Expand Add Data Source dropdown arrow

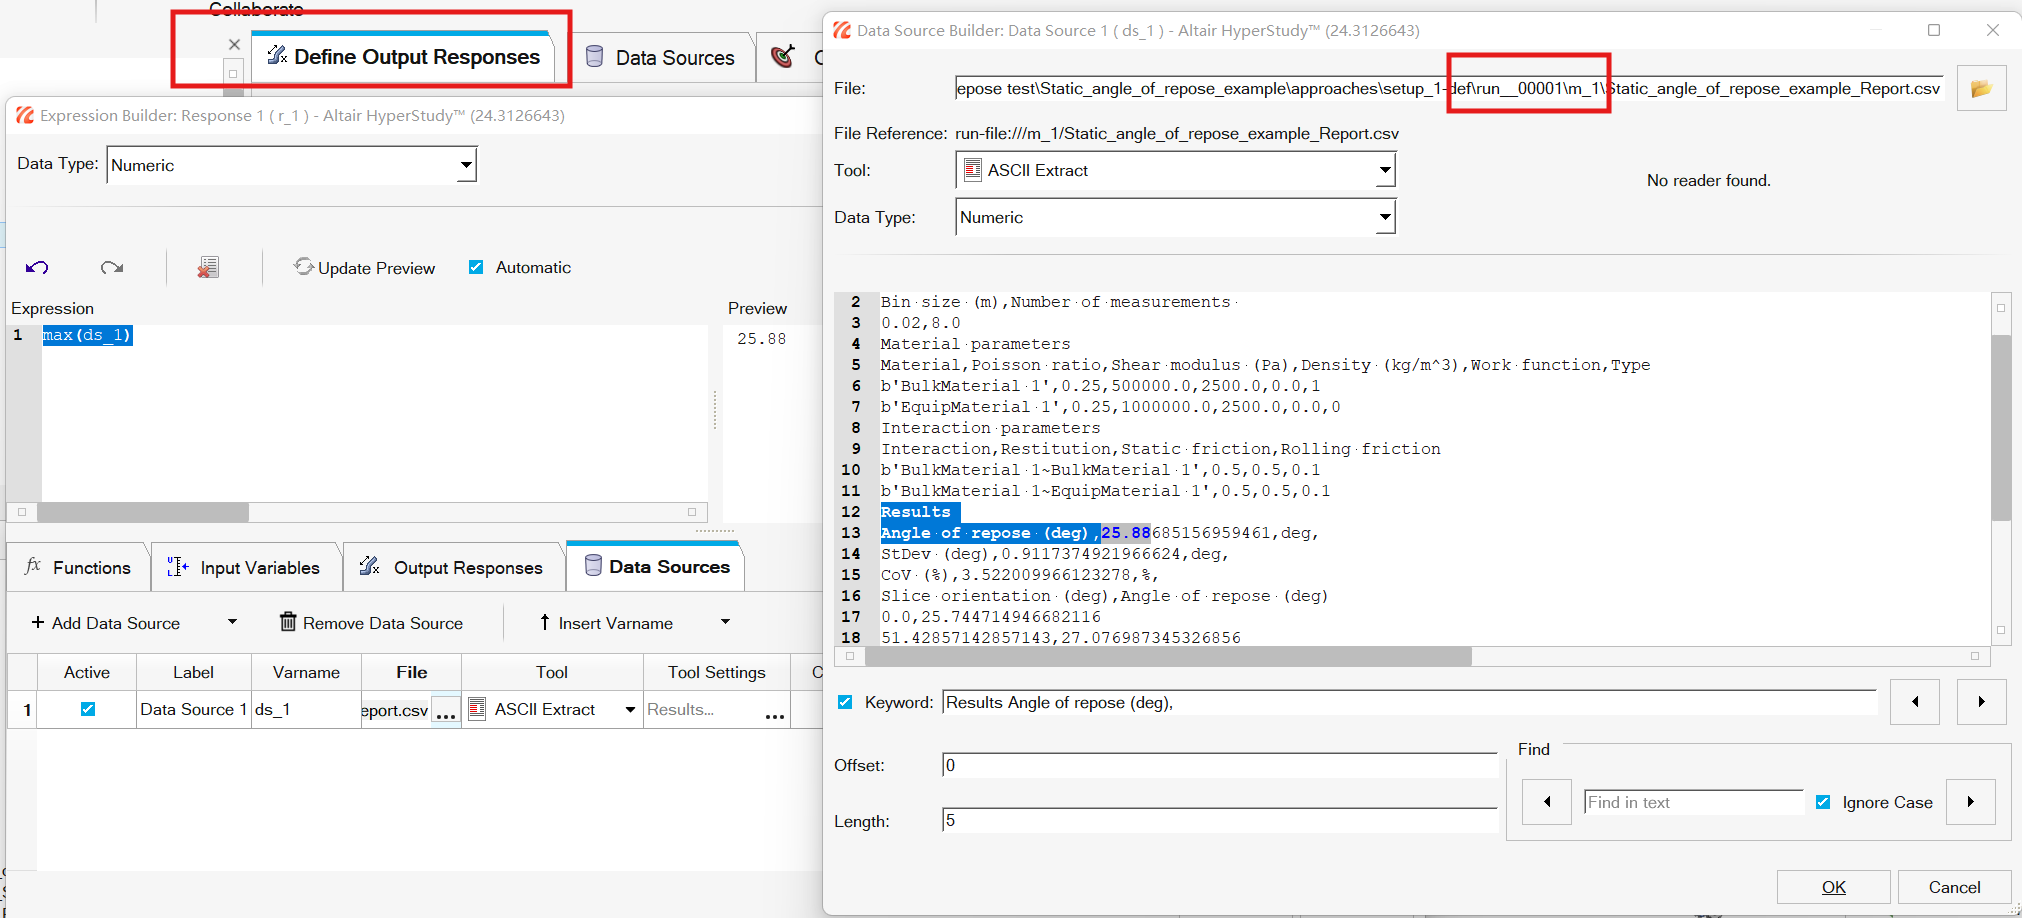pyautogui.click(x=232, y=622)
